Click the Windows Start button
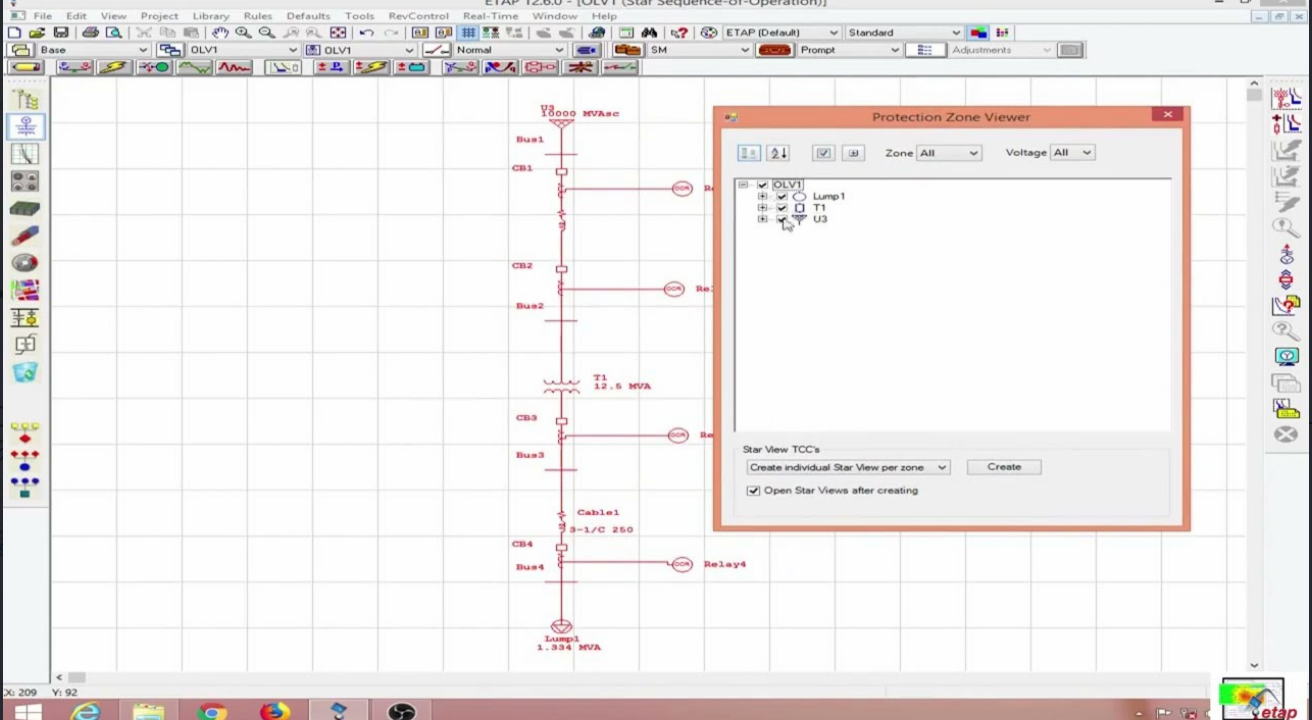This screenshot has width=1312, height=720. click(x=27, y=712)
